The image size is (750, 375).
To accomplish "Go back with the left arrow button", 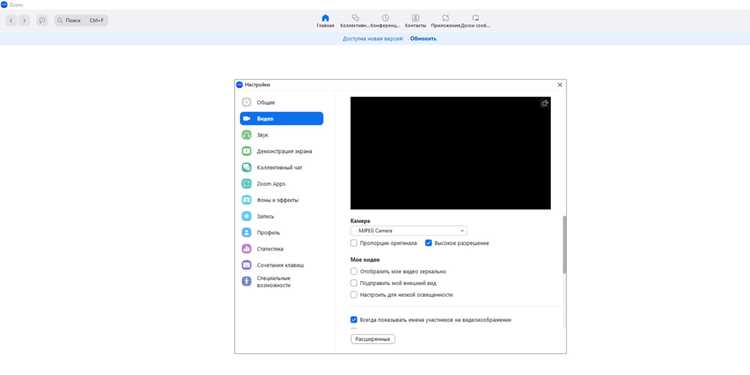I will (x=11, y=21).
